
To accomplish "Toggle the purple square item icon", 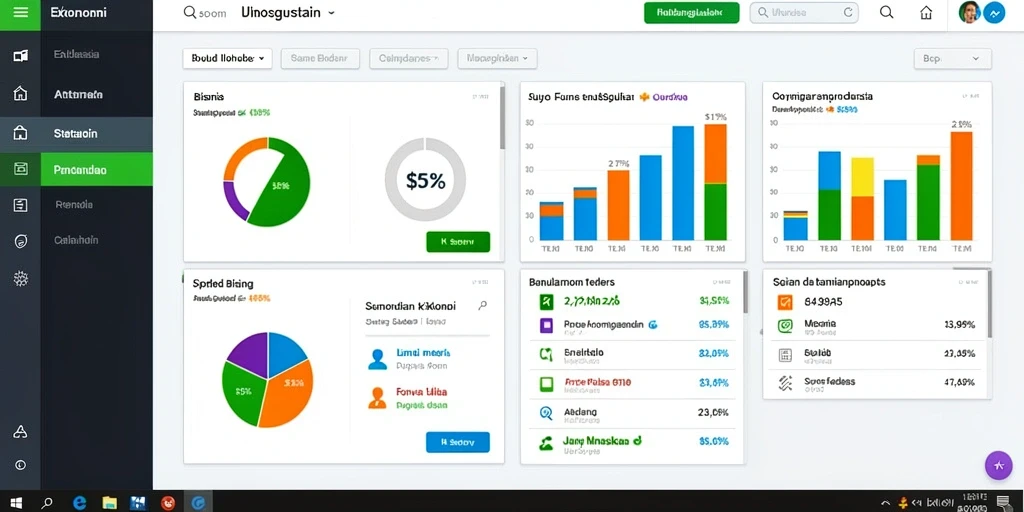I will [546, 325].
